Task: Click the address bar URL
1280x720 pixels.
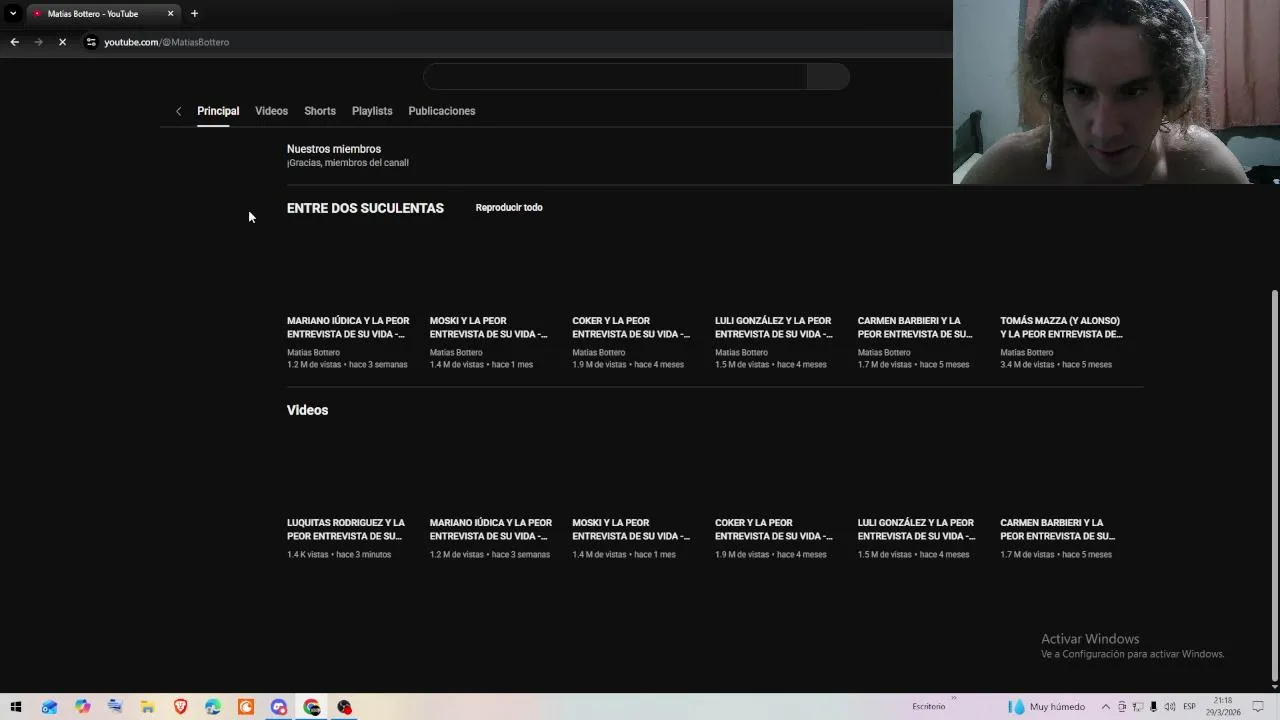Action: tap(167, 42)
